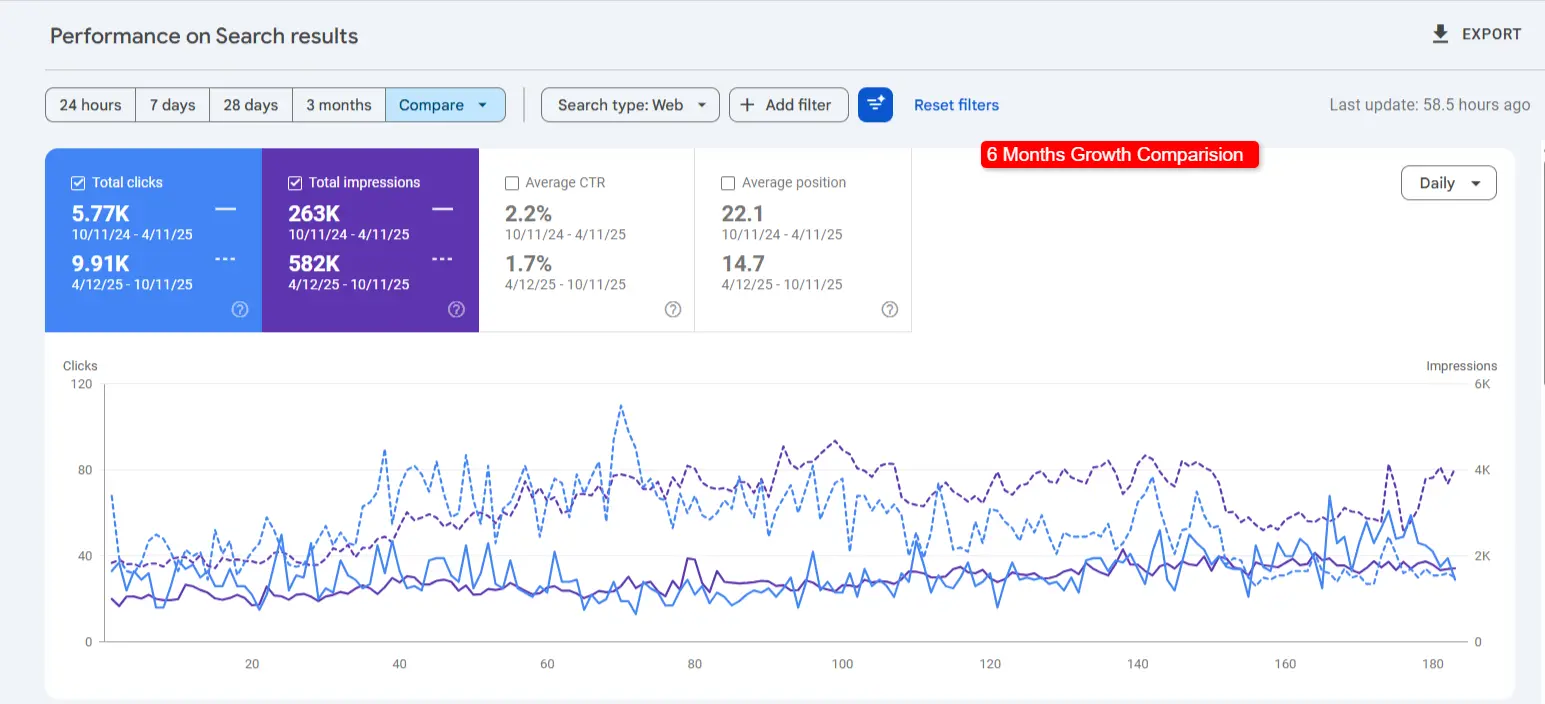Click the Total impressions help icon

click(x=457, y=309)
